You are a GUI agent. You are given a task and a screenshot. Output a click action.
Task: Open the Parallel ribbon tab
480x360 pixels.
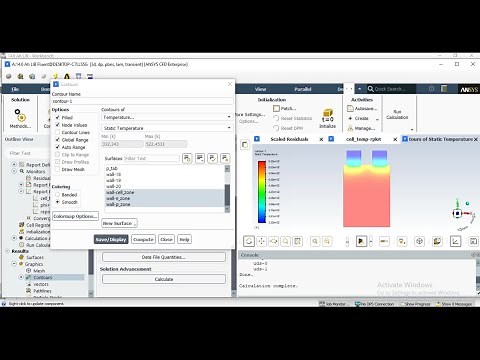pyautogui.click(x=303, y=89)
